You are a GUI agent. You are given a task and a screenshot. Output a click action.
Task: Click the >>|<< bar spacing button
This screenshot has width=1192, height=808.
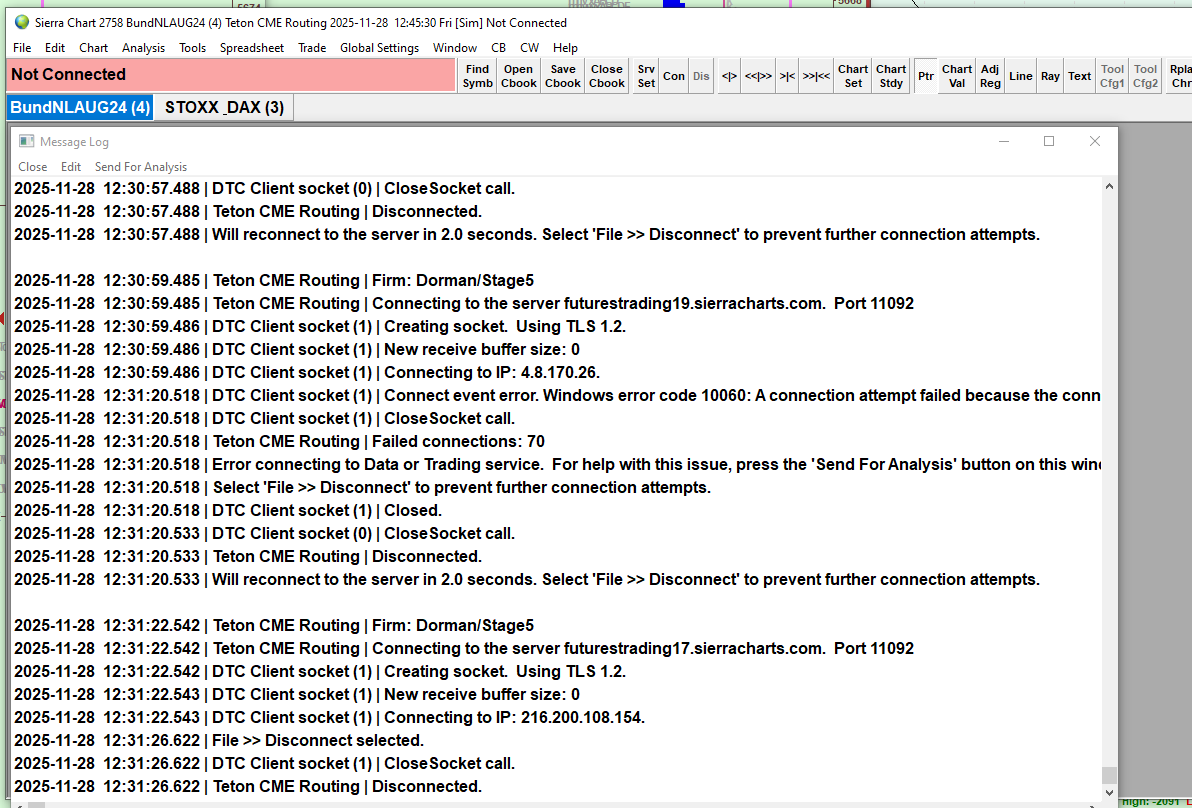point(816,76)
